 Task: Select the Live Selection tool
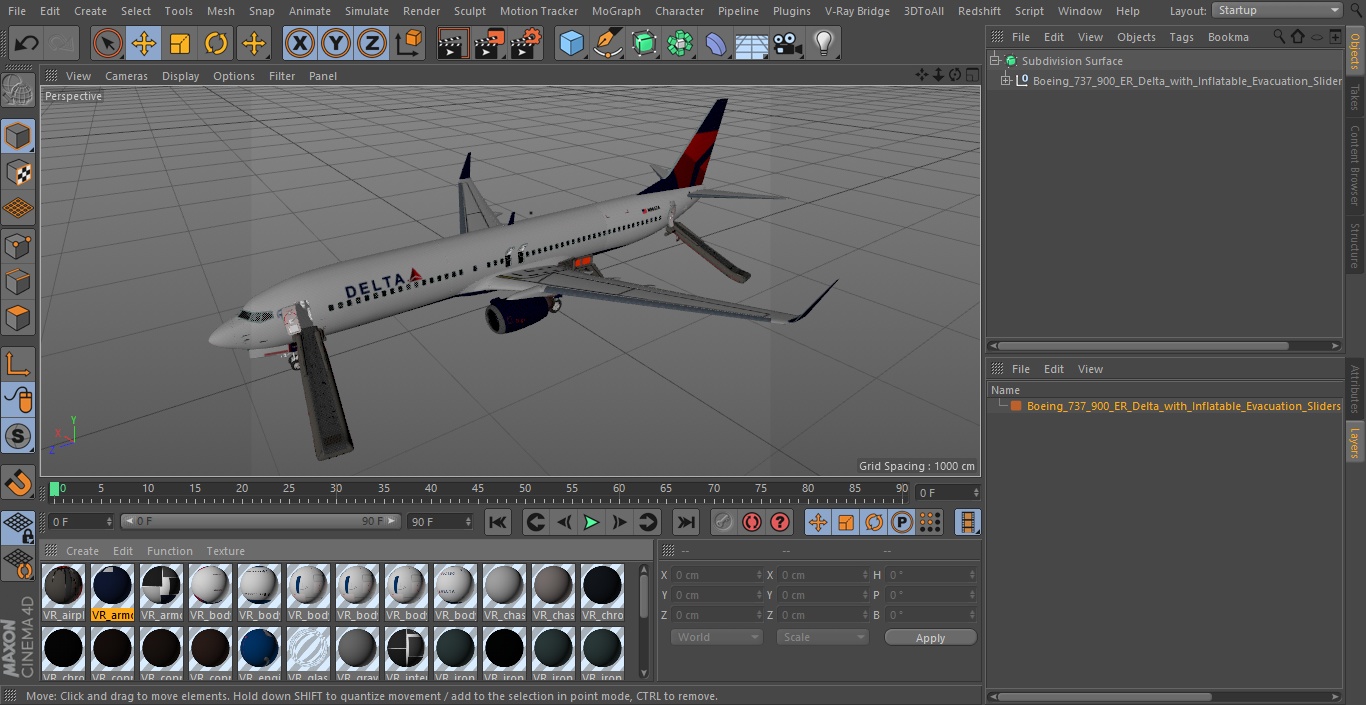(108, 43)
